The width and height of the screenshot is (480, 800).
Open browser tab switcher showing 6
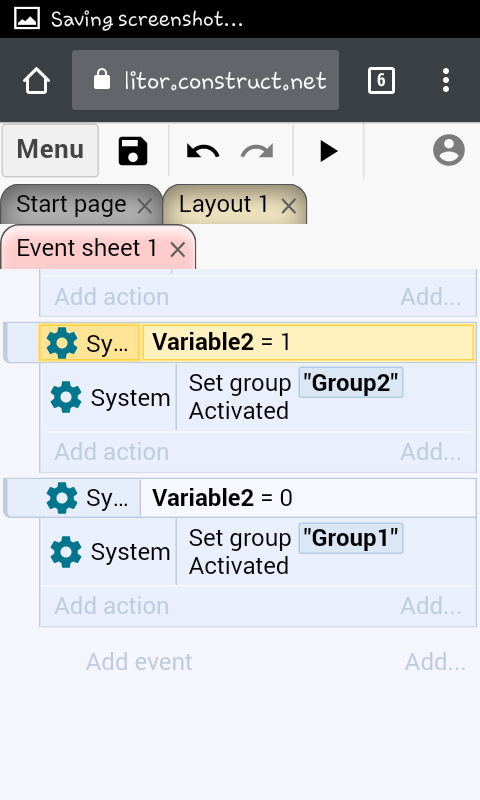(x=381, y=80)
